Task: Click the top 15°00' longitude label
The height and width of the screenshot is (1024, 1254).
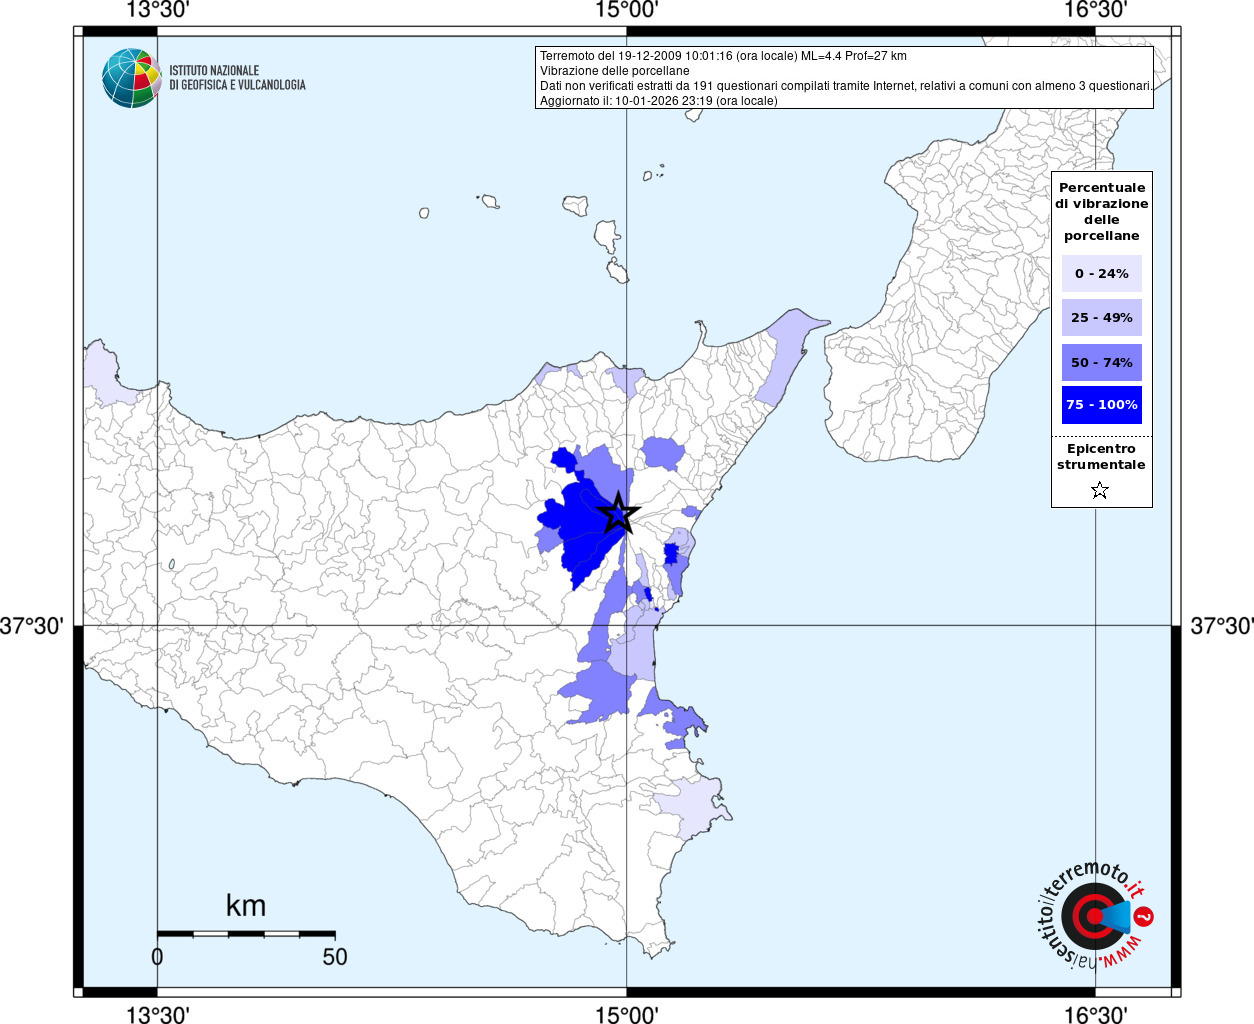Action: coord(627,10)
